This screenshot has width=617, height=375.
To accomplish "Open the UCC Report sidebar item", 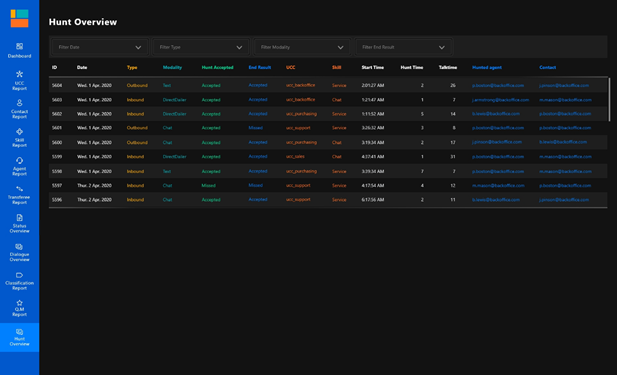I will click(x=19, y=80).
